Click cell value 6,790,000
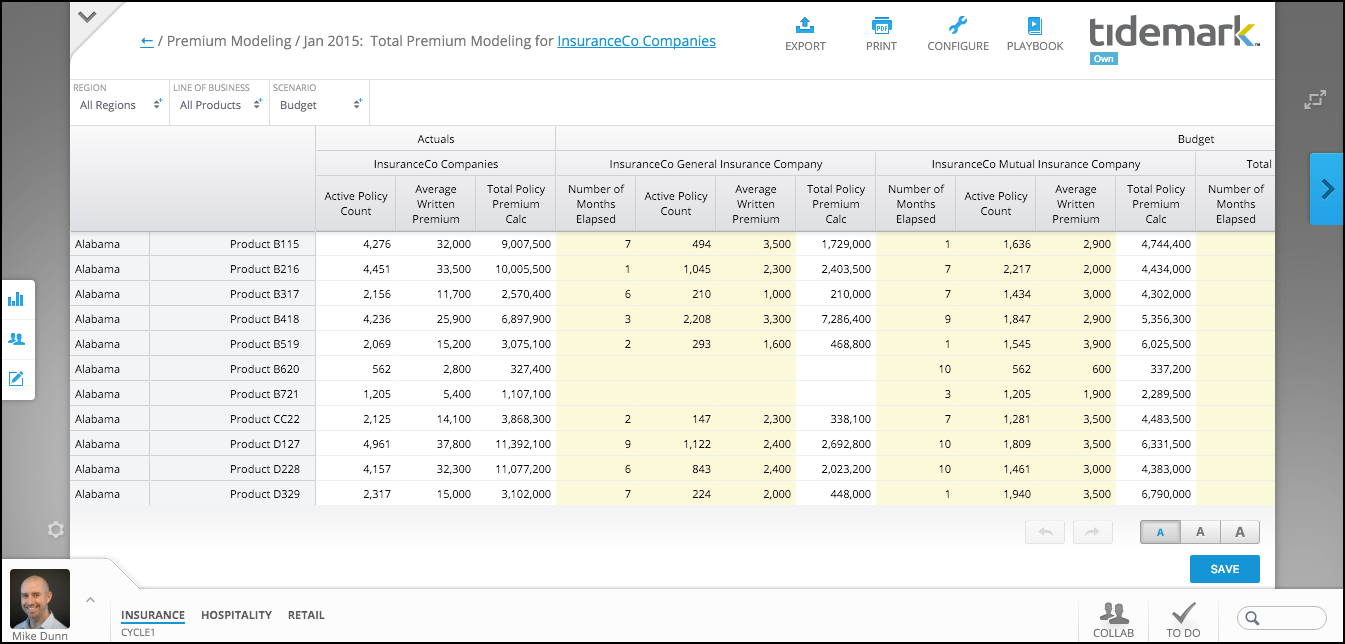Image resolution: width=1345 pixels, height=644 pixels. coord(1156,494)
